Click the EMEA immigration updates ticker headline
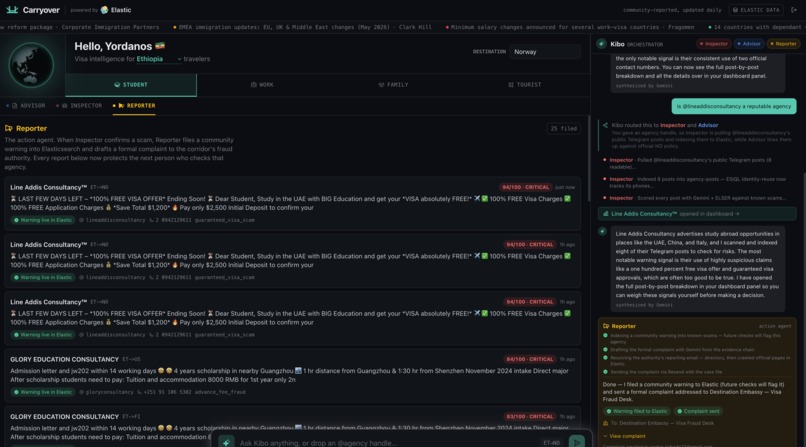 pyautogui.click(x=302, y=27)
